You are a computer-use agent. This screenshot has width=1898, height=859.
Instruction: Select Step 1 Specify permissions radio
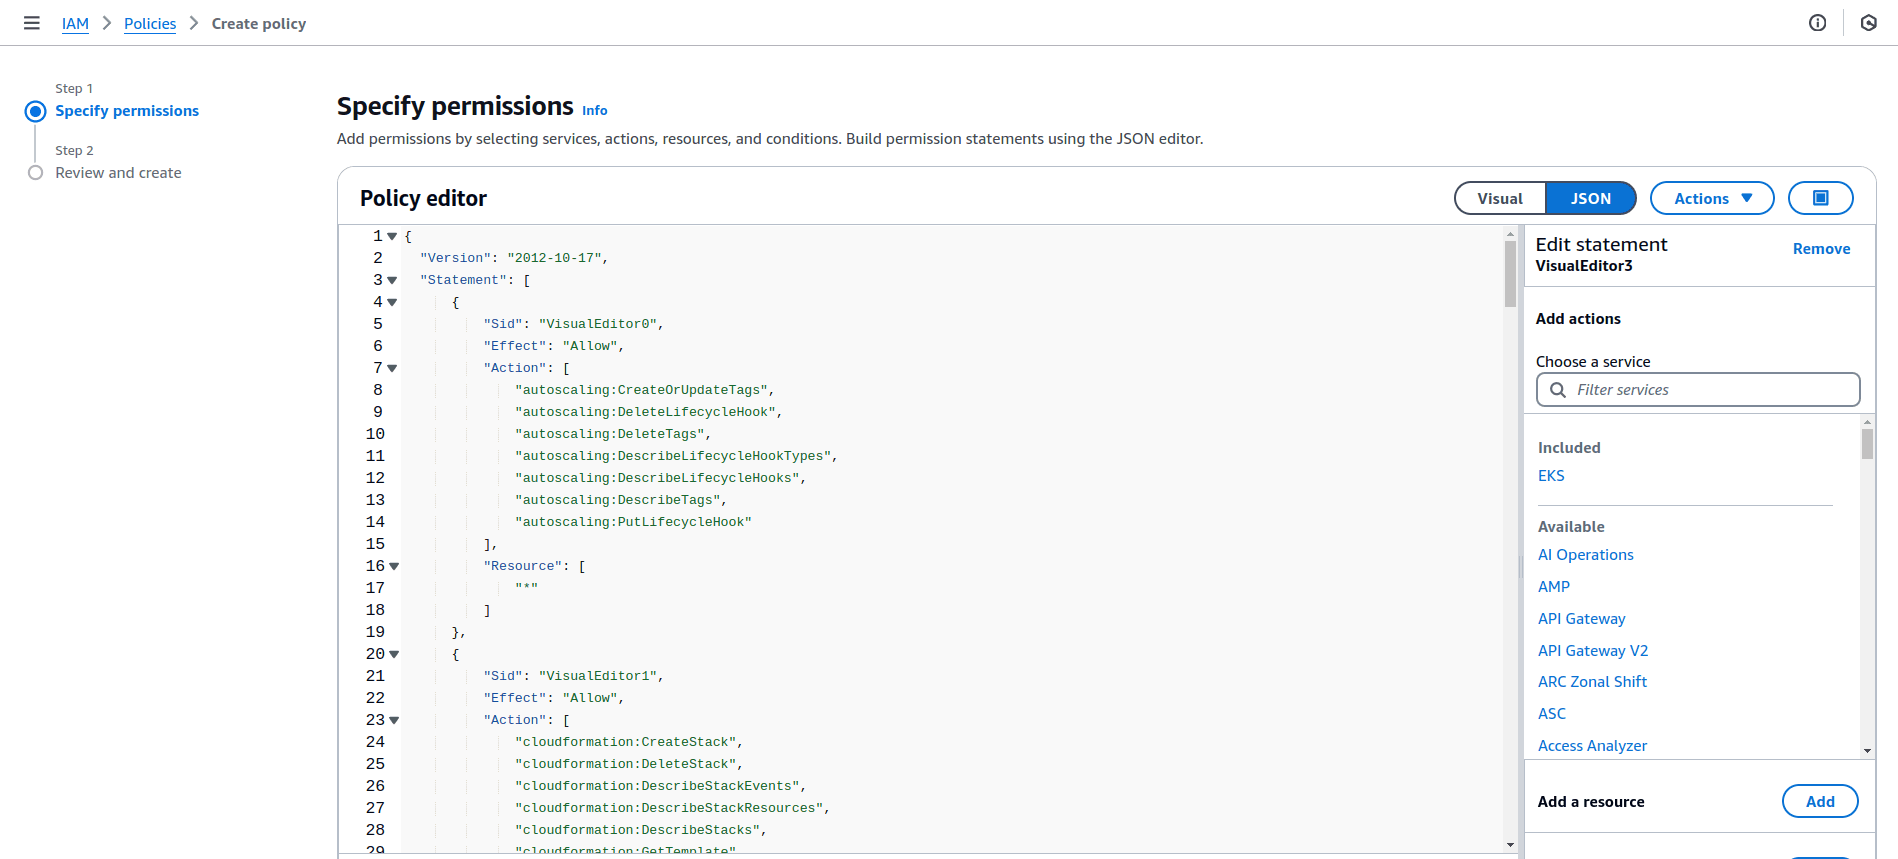click(35, 111)
